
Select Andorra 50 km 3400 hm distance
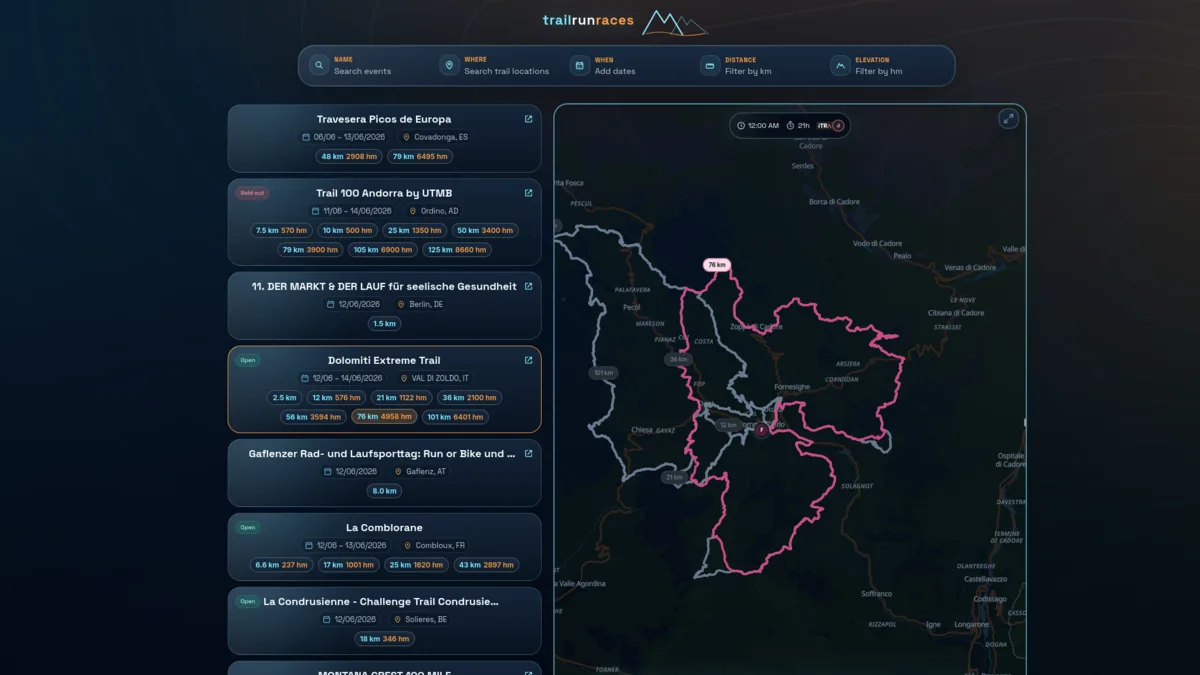[x=485, y=230]
